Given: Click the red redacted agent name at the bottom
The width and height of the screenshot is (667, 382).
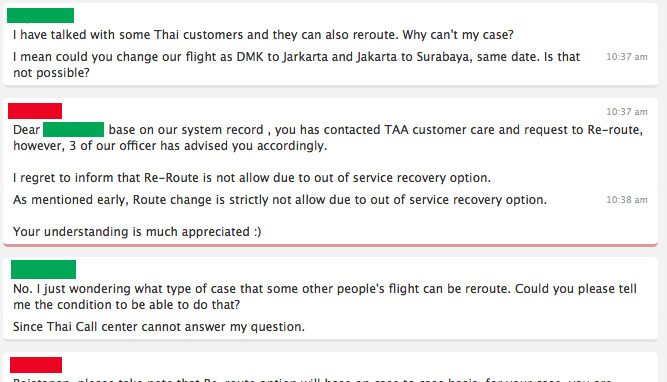Looking at the screenshot, I should click(36, 365).
